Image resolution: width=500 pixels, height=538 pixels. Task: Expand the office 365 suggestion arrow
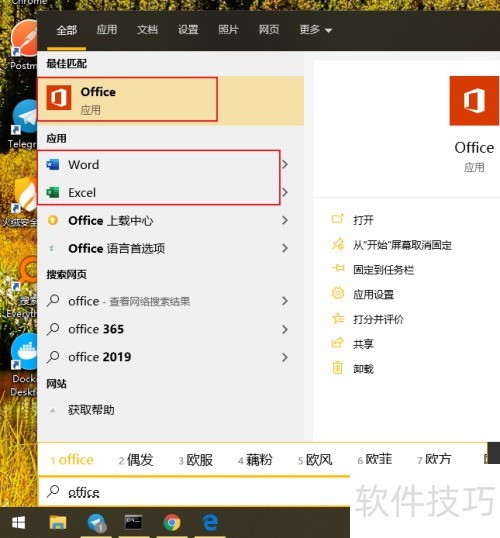tap(285, 329)
